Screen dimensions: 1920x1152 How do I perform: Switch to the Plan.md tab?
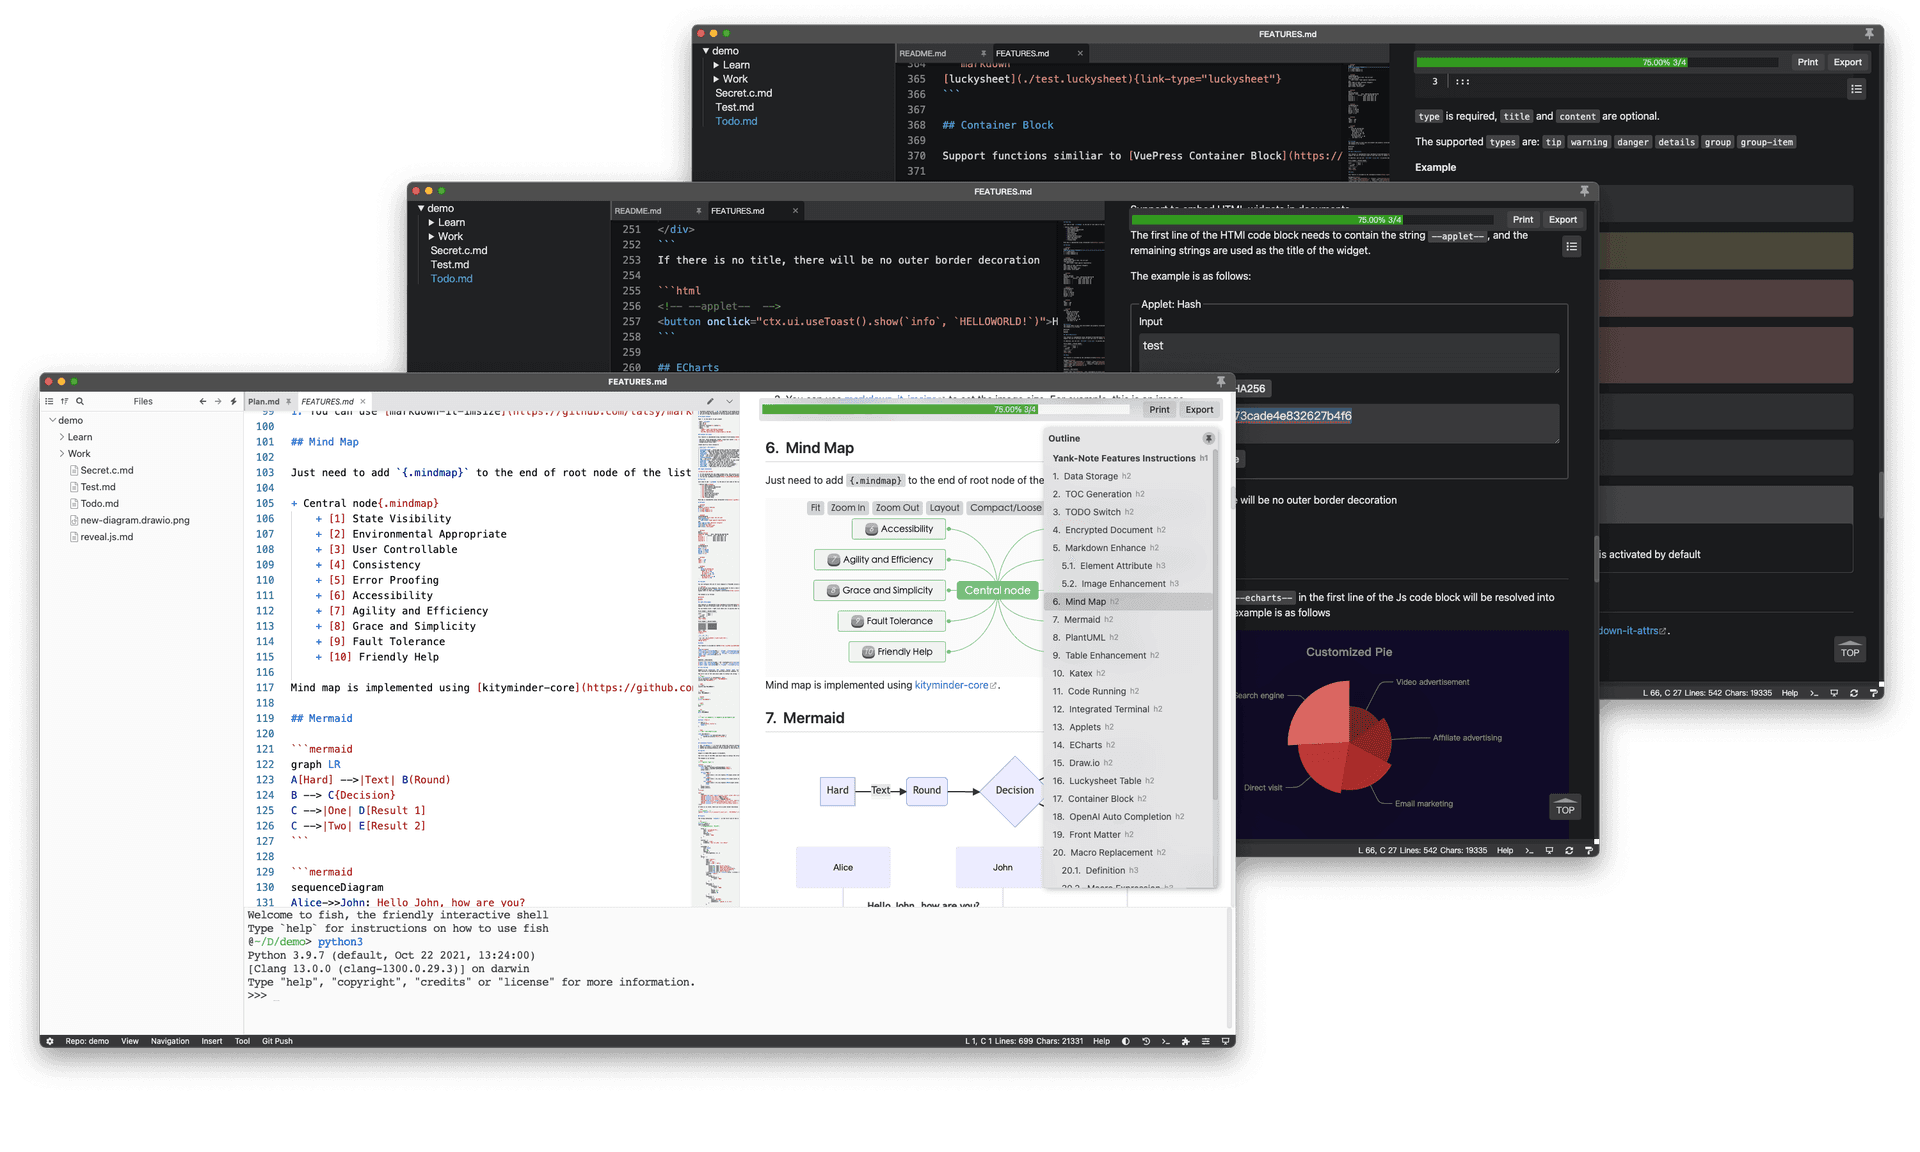[264, 401]
